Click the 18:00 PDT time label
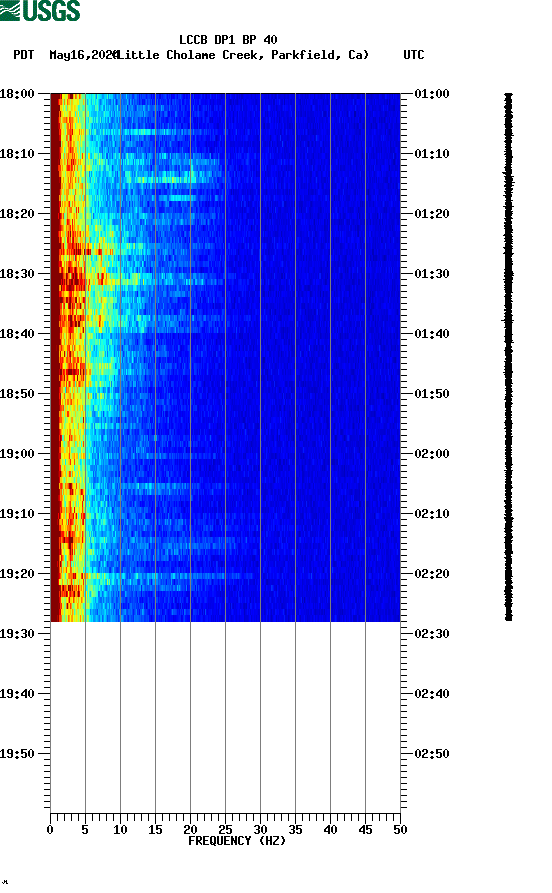 (17, 93)
